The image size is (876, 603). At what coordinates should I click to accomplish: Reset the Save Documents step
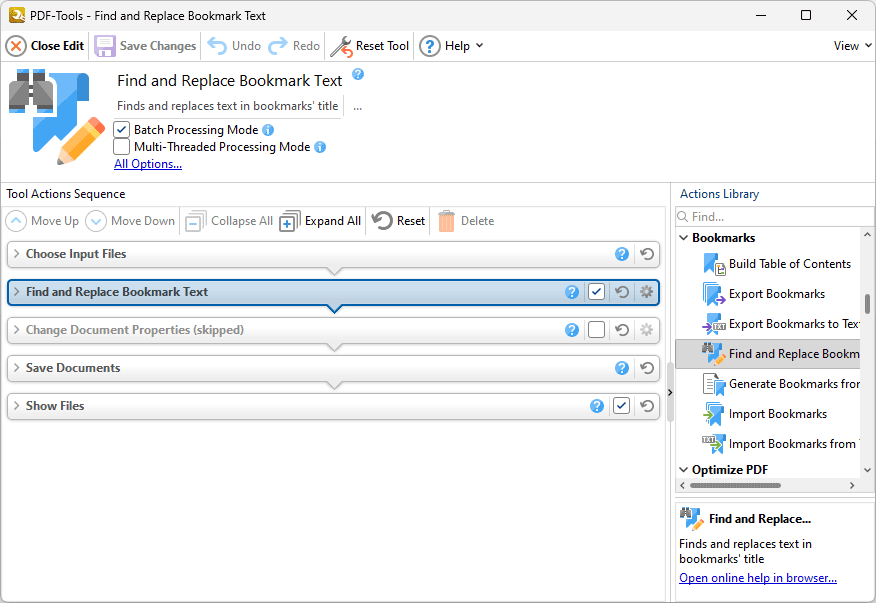pos(647,368)
